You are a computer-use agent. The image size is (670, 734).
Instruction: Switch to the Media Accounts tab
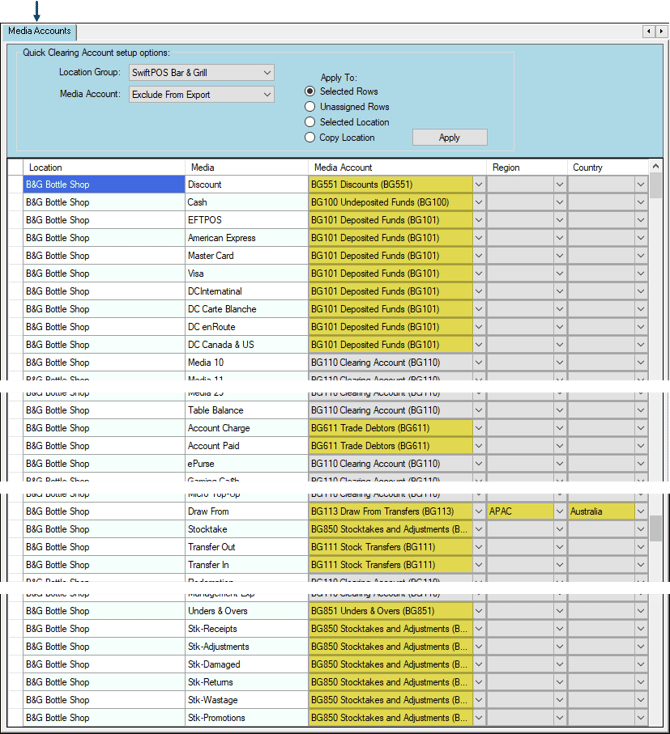point(40,32)
